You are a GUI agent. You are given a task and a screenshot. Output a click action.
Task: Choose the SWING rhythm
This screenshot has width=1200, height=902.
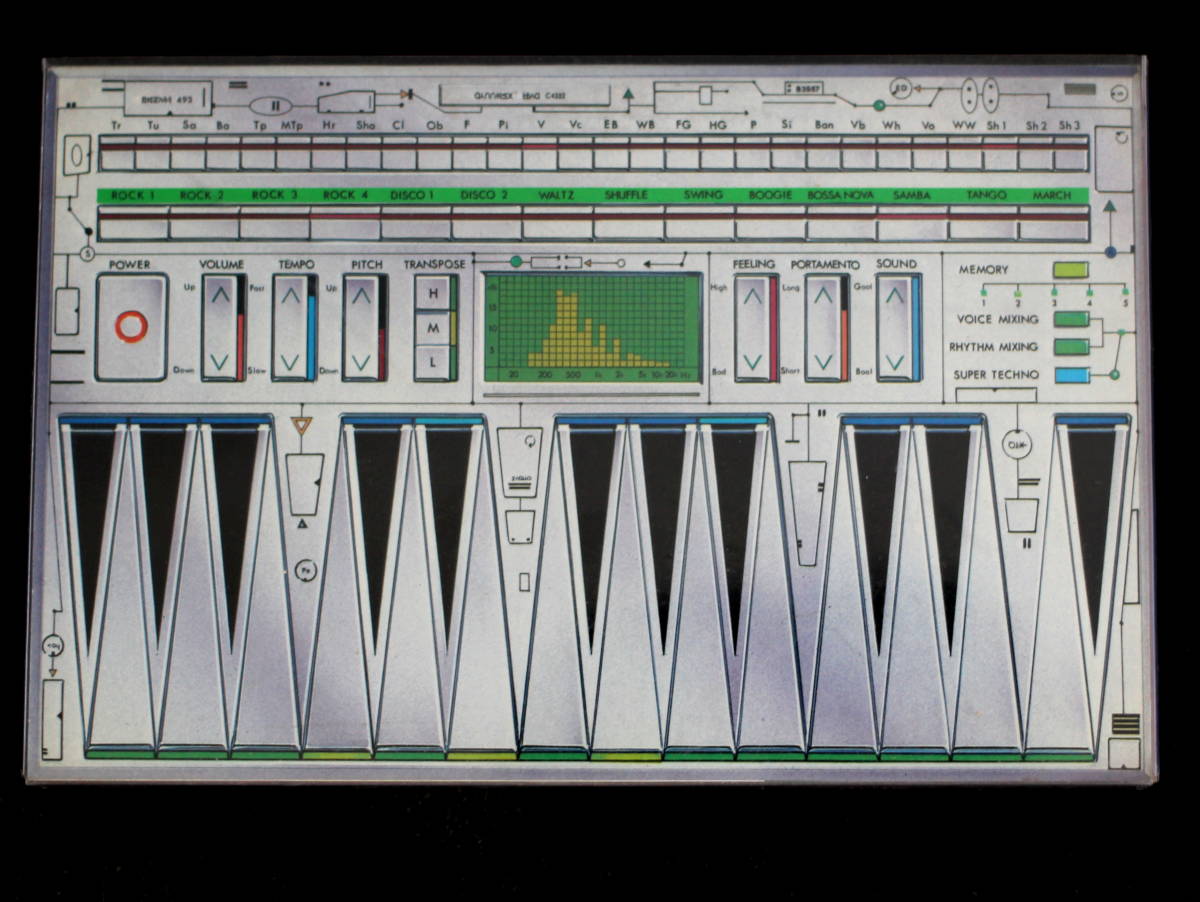pos(699,222)
